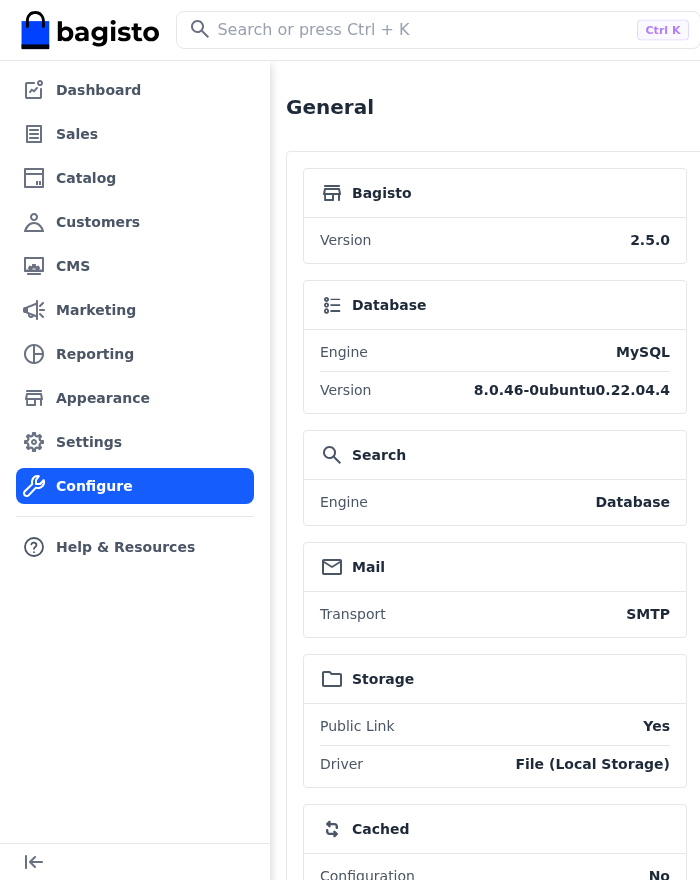
Task: Click the Transport label in Mail card
Action: point(353,615)
